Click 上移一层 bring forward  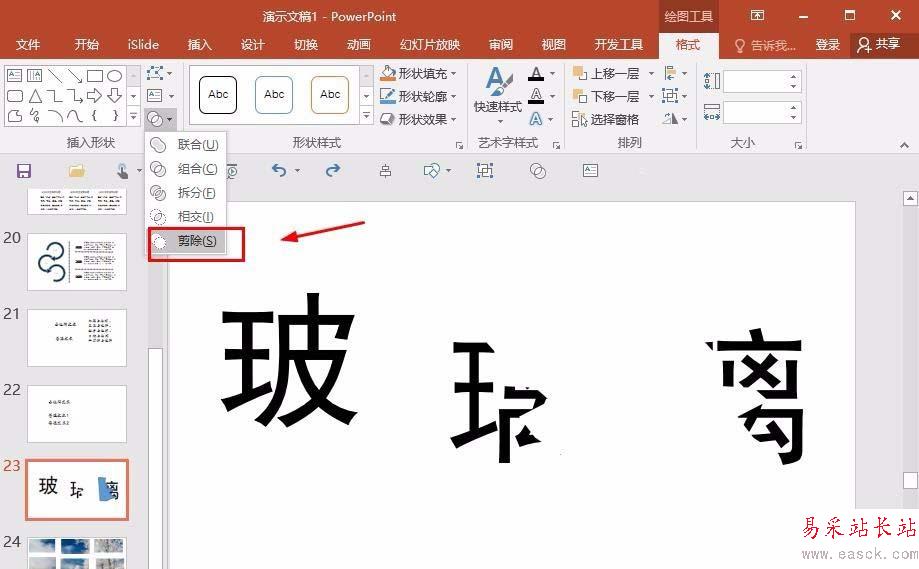tap(606, 73)
